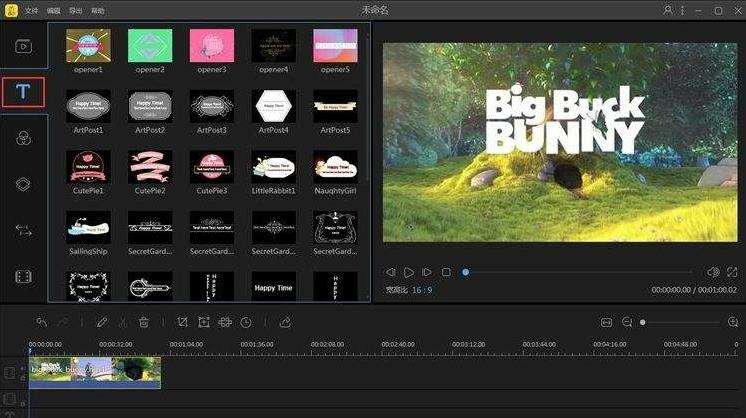The height and width of the screenshot is (418, 746).
Task: Open the 编辑 (Edit) menu
Action: pyautogui.click(x=54, y=10)
